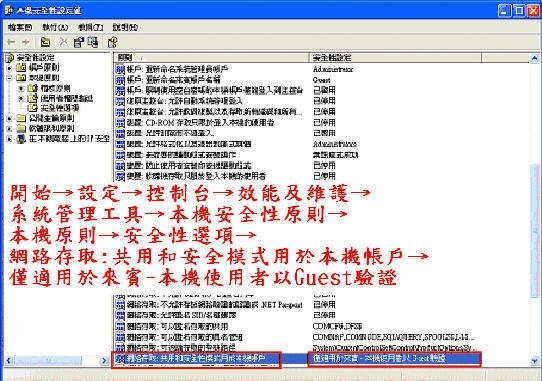Viewport: 542px width, 381px height.
Task: Click the policy icon of the .NET Passport row
Action: 120,305
